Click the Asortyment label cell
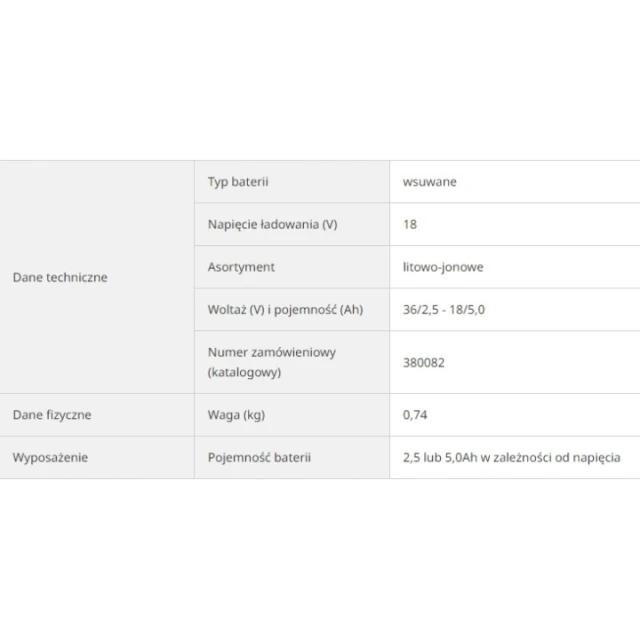 tap(292, 267)
